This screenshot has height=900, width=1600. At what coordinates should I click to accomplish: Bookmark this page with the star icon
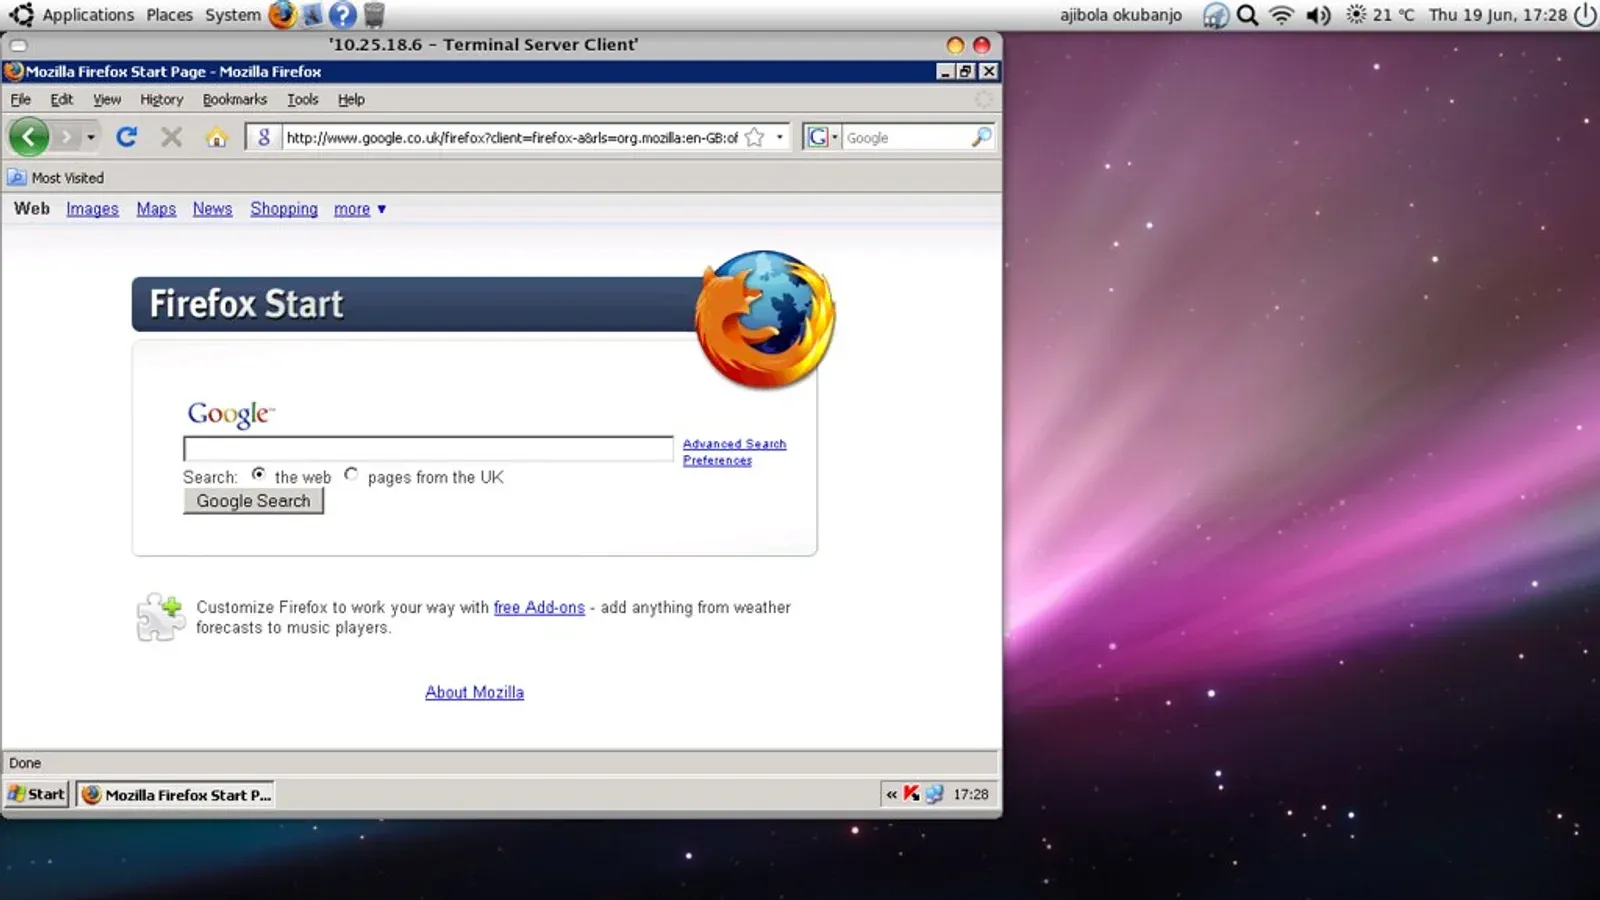click(755, 137)
